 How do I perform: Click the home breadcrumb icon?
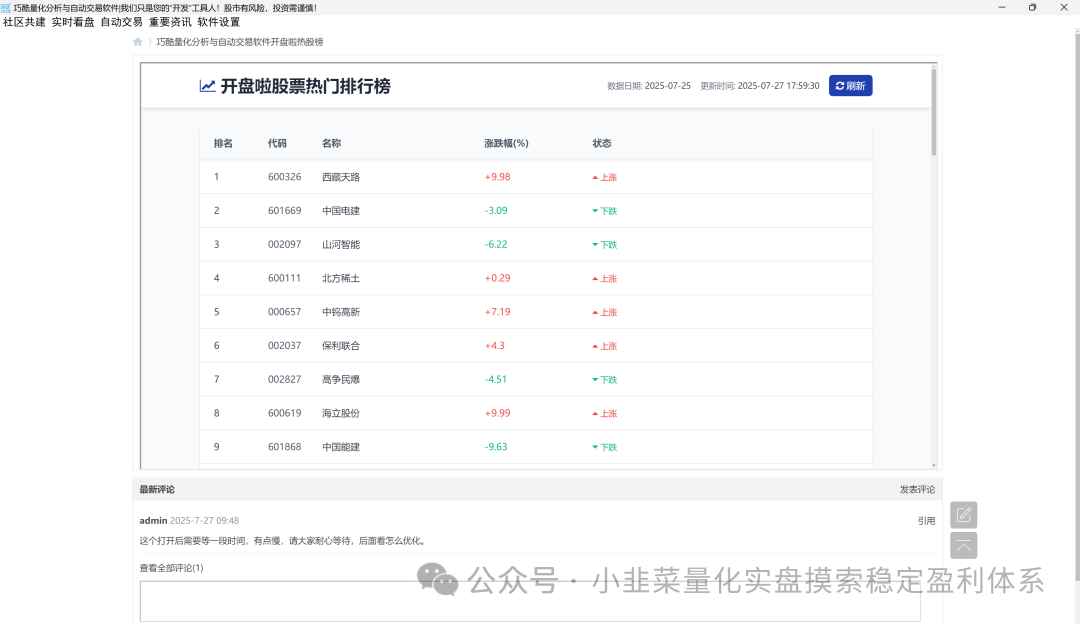click(138, 42)
